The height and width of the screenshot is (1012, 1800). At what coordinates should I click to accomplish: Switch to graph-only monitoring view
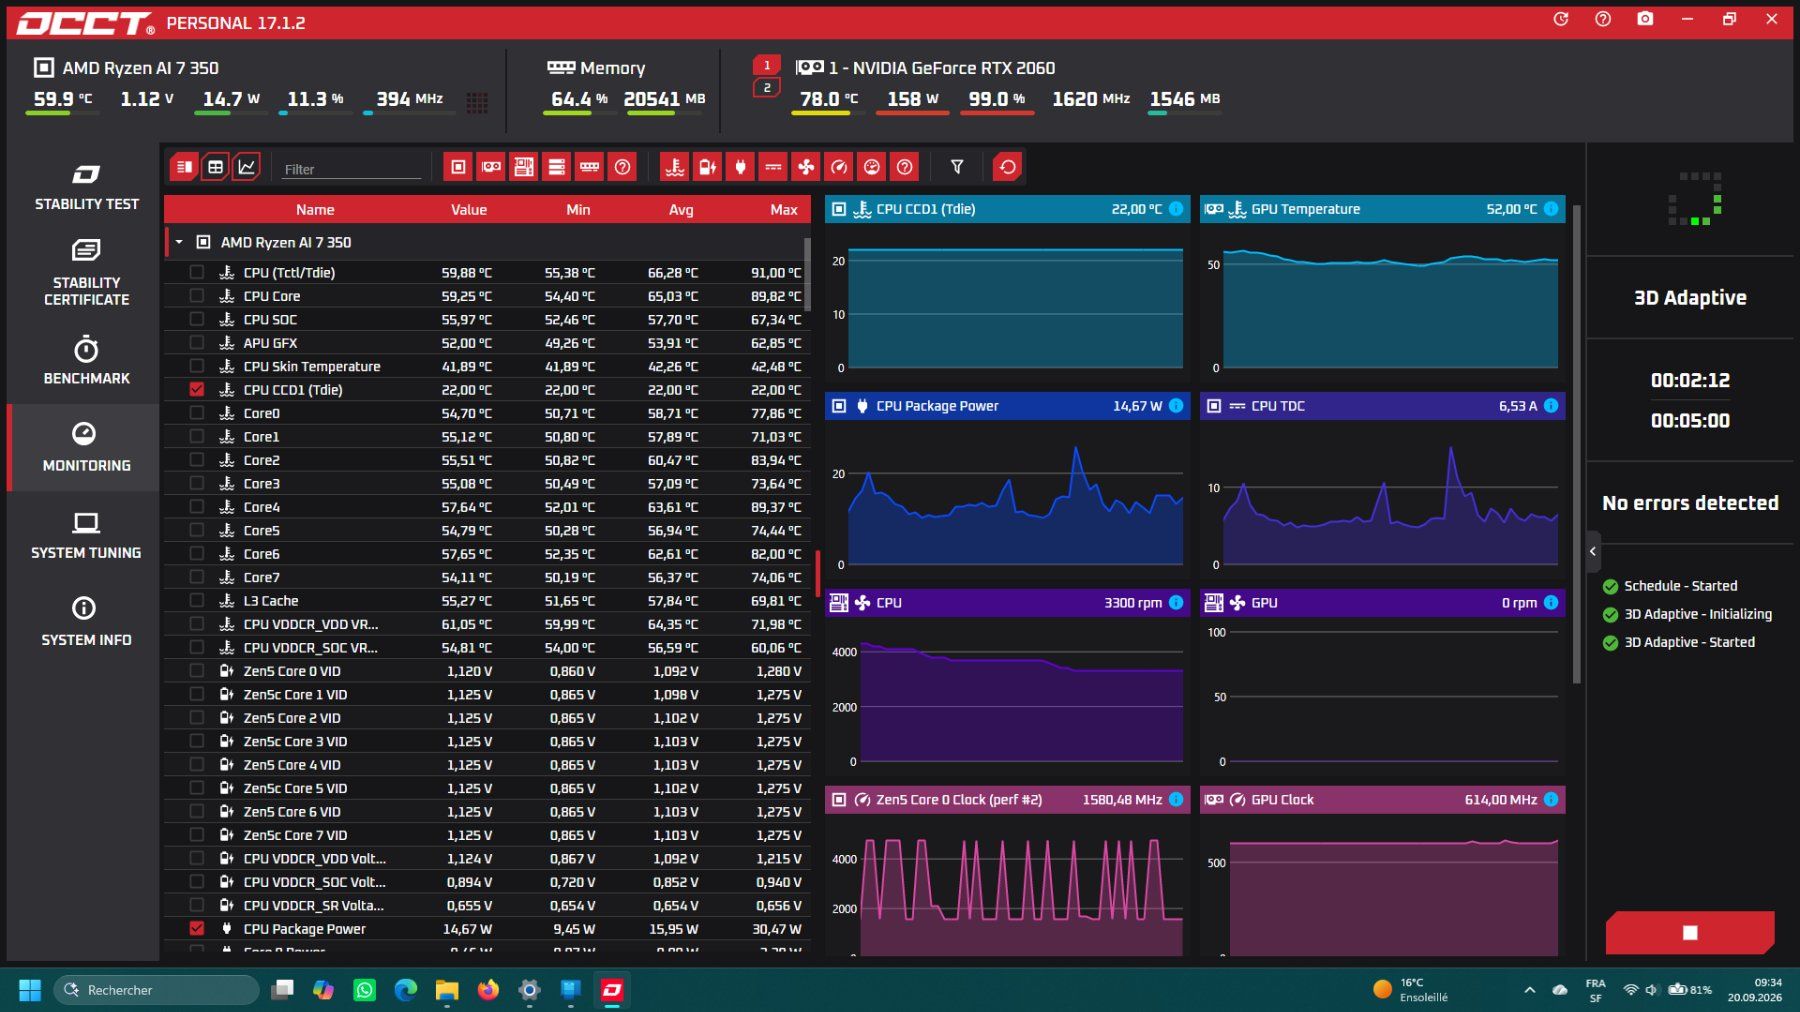coord(246,167)
